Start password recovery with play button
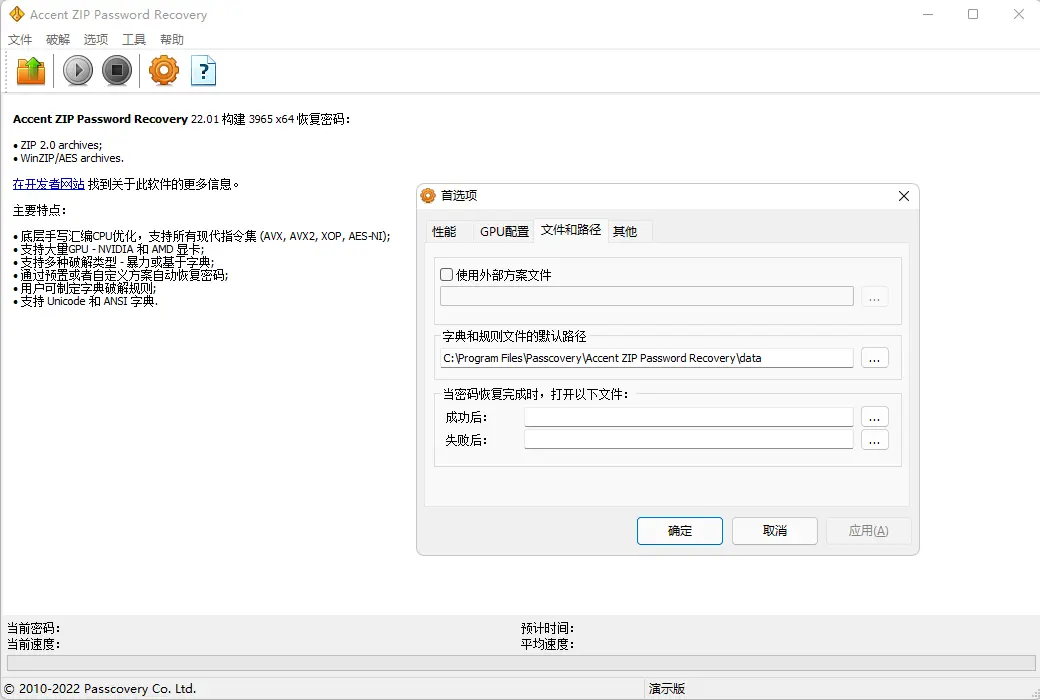The image size is (1040, 700). (x=78, y=70)
